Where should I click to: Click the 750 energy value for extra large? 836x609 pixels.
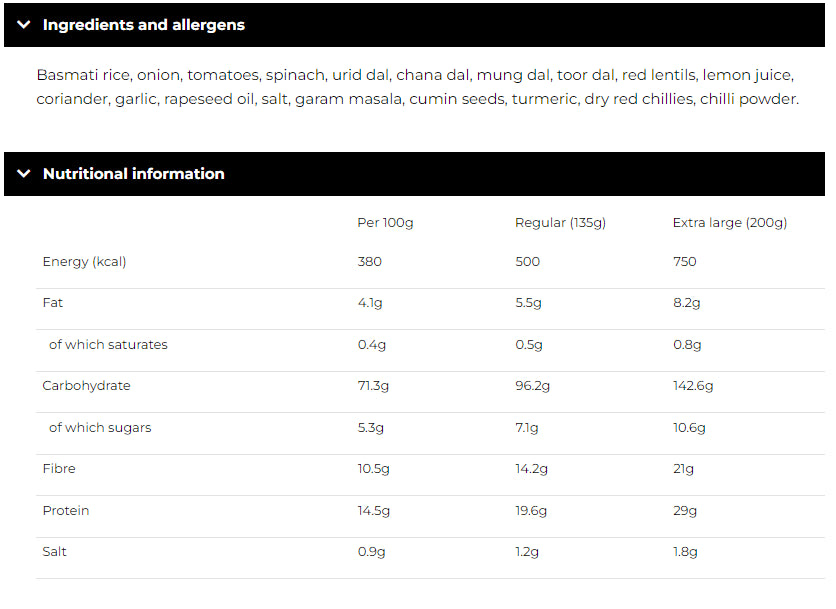(x=684, y=262)
